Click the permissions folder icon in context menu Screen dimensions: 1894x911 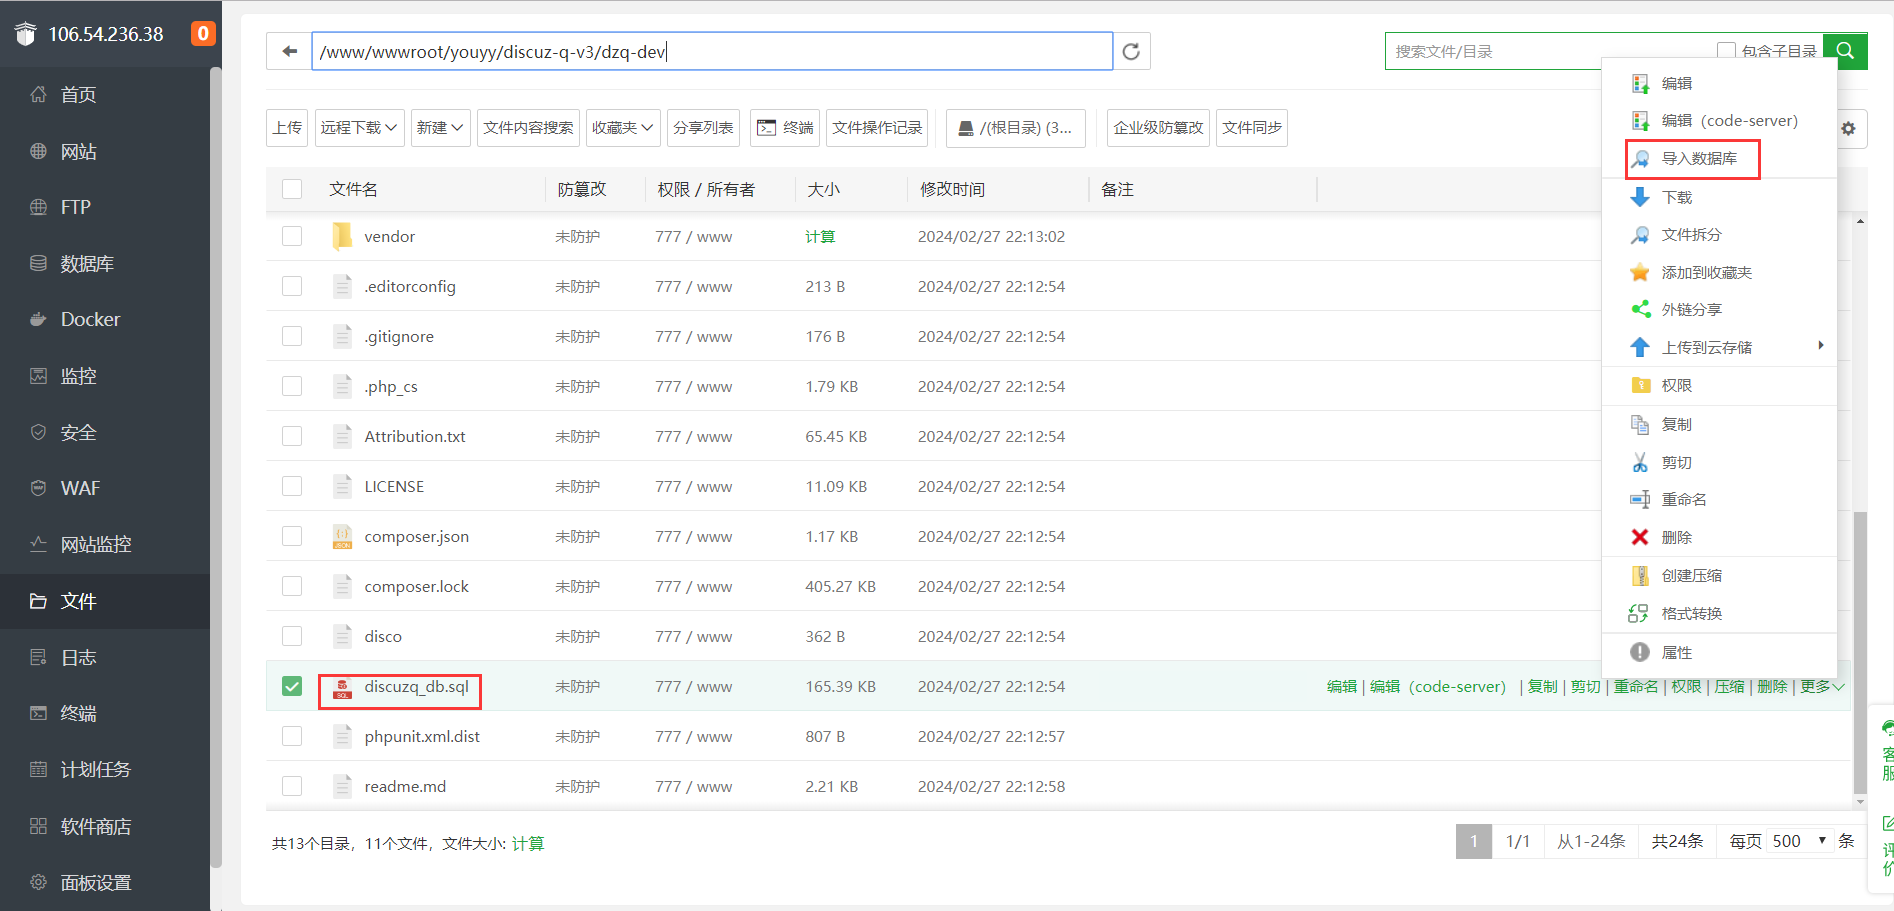click(x=1640, y=385)
